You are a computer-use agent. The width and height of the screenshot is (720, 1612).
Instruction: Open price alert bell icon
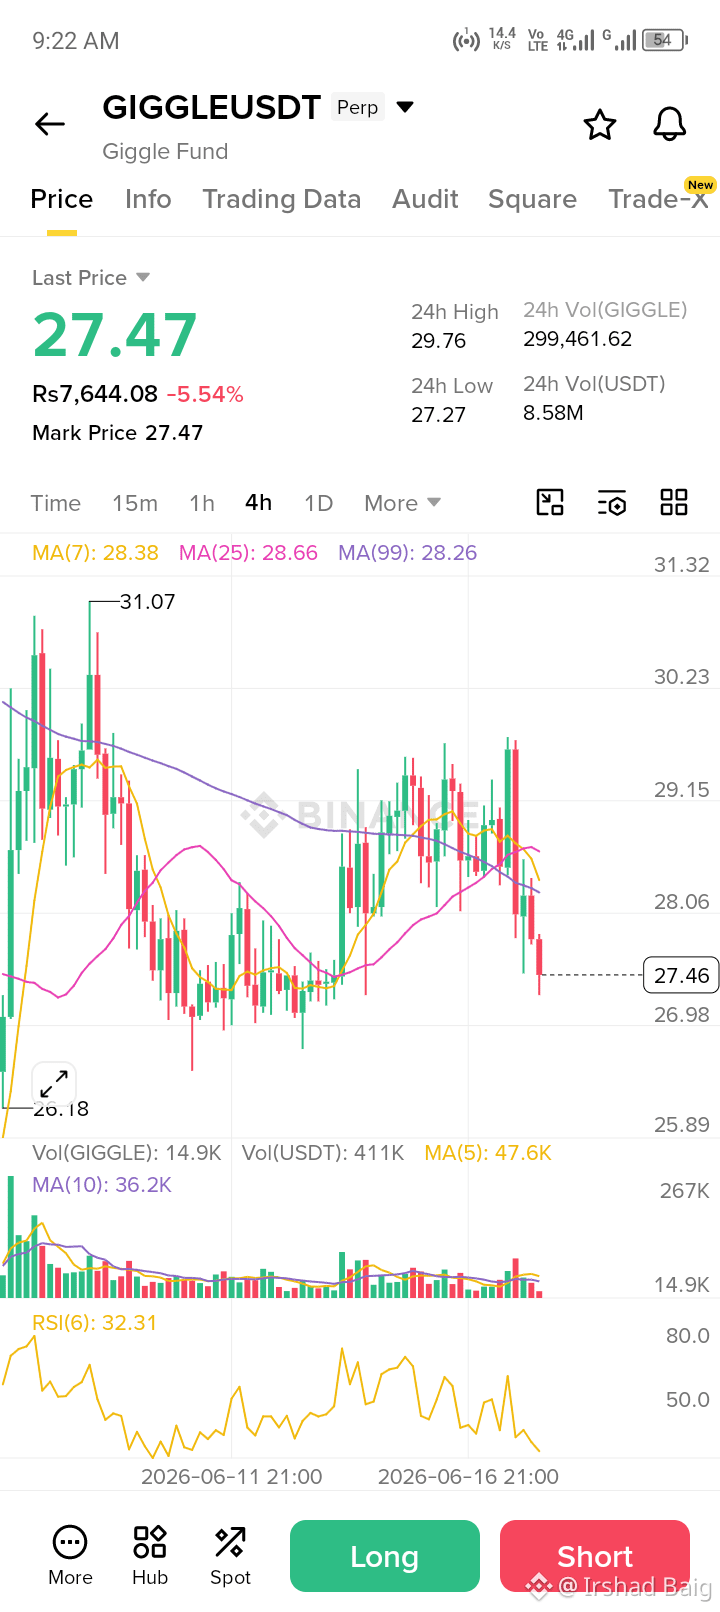670,125
